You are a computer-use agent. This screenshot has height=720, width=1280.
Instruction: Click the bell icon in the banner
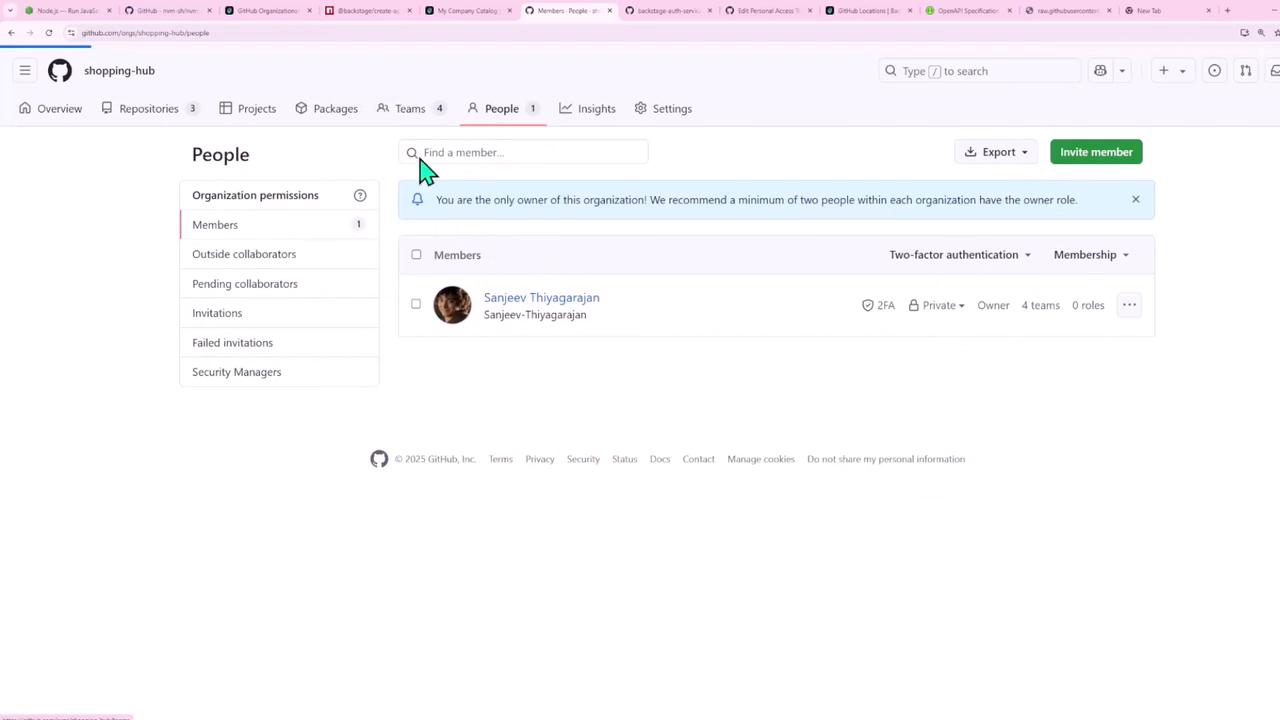(x=417, y=199)
